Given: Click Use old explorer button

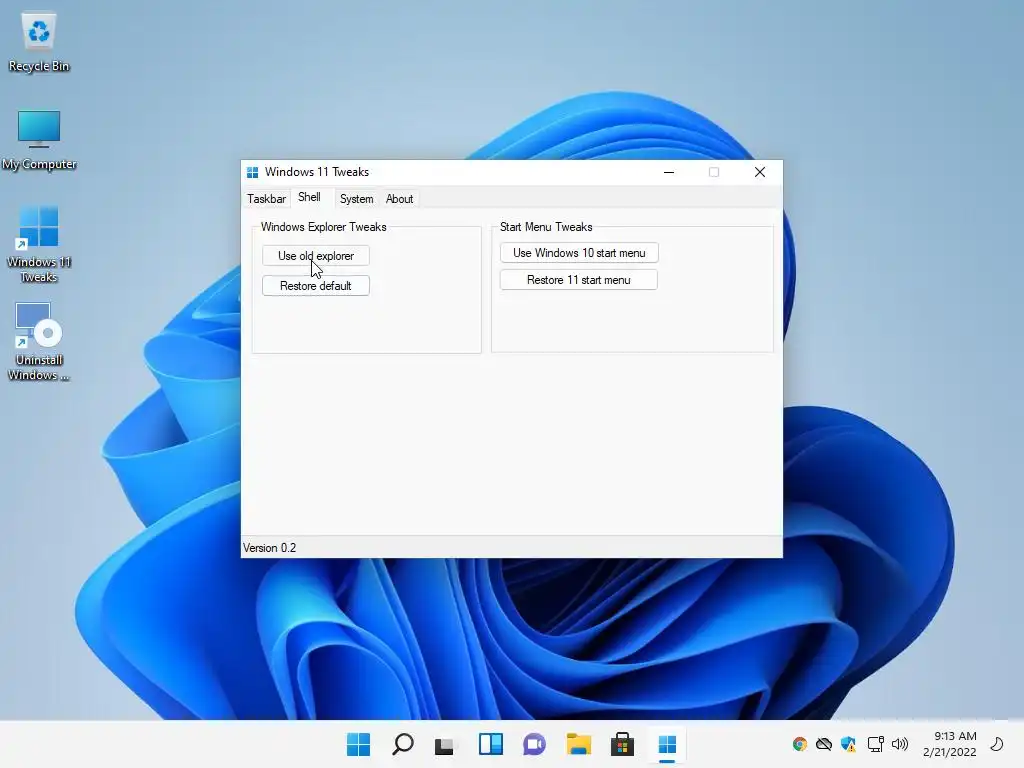Looking at the screenshot, I should 316,255.
